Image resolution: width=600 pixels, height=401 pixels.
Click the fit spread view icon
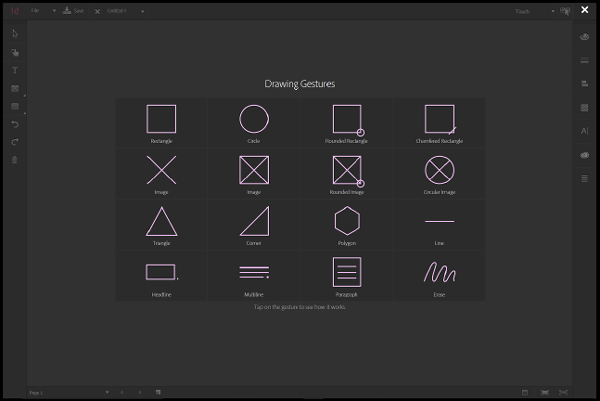pyautogui.click(x=563, y=393)
